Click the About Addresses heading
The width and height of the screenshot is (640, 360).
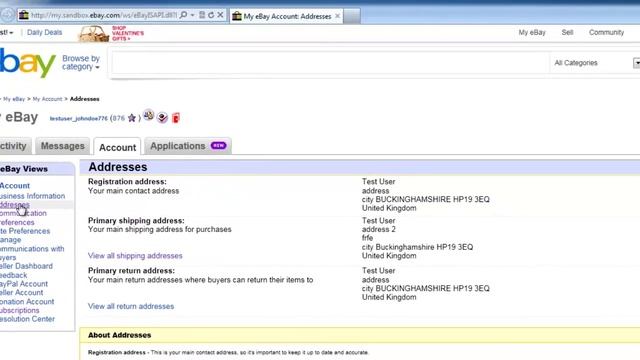point(120,335)
